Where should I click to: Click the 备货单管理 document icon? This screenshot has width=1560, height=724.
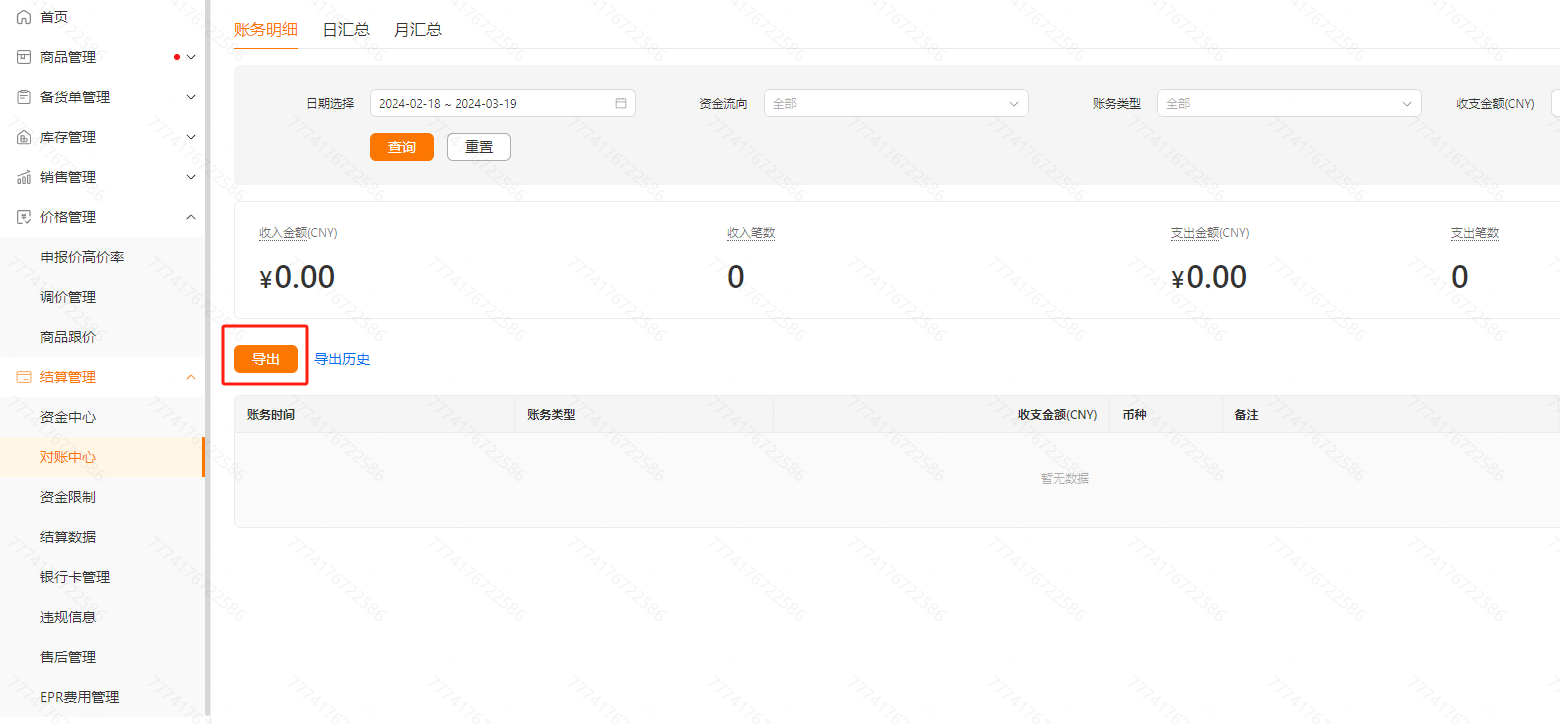coord(24,97)
